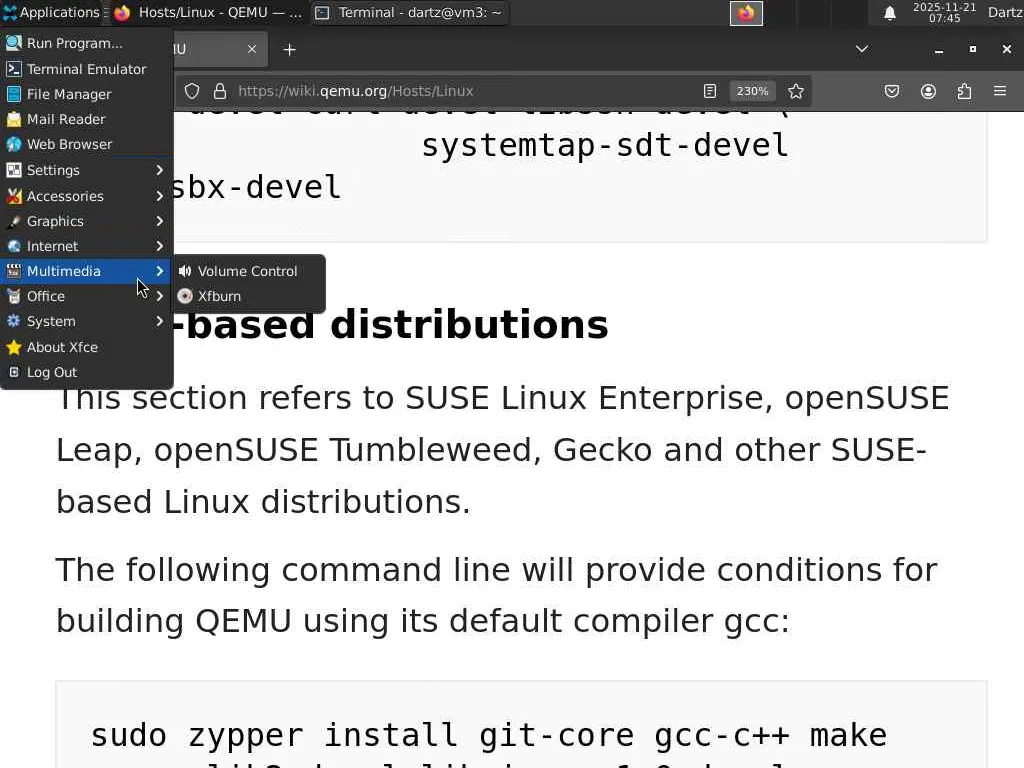Open Firefox account profile icon
This screenshot has width=1024, height=768.
(x=928, y=91)
